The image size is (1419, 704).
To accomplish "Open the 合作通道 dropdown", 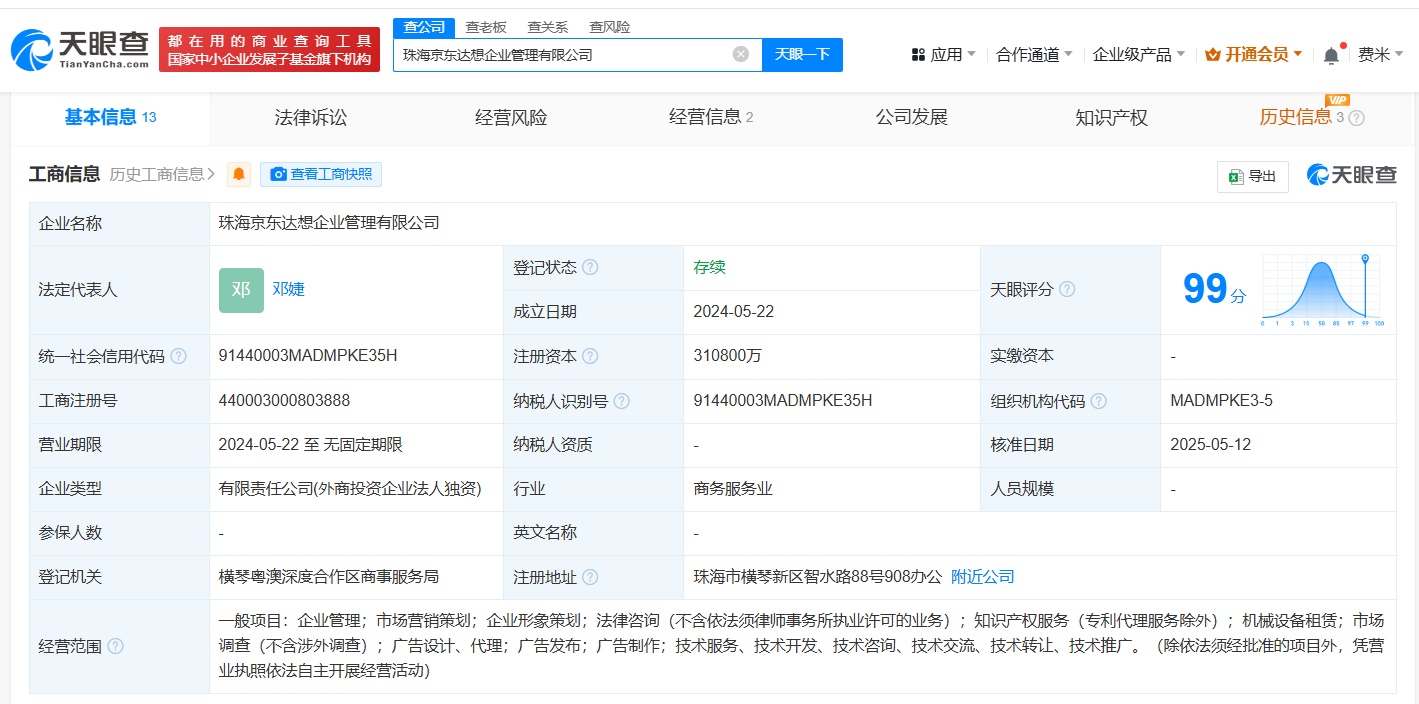I will pyautogui.click(x=1034, y=55).
